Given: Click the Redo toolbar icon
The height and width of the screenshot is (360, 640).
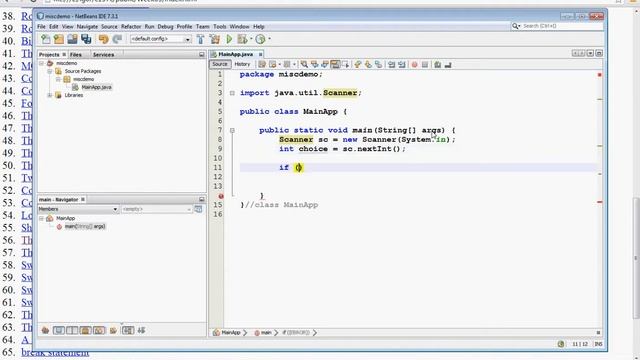Looking at the screenshot, I should (x=117, y=39).
